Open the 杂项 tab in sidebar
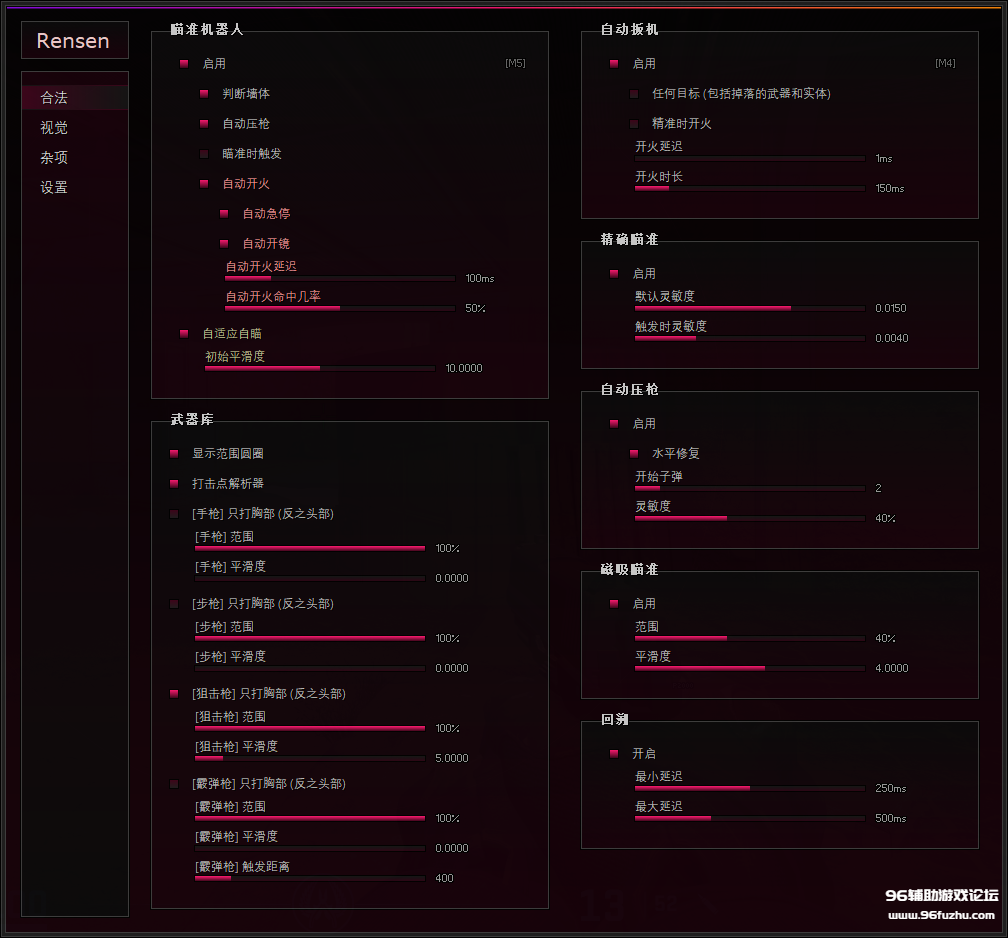The height and width of the screenshot is (938, 1008). [55, 158]
